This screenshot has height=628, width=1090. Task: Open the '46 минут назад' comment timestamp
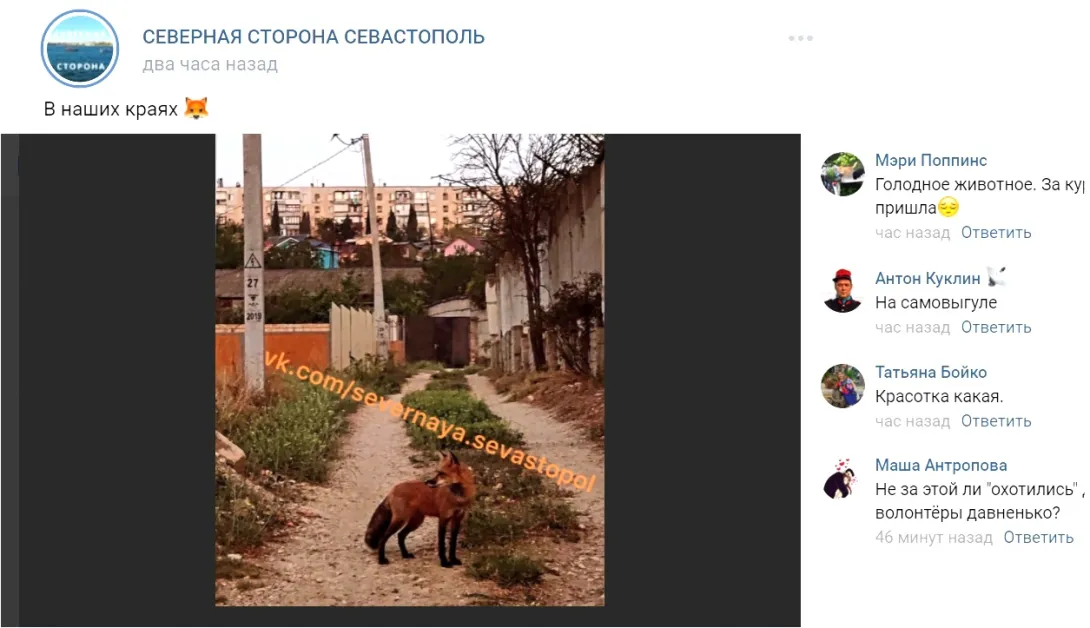[x=934, y=538]
